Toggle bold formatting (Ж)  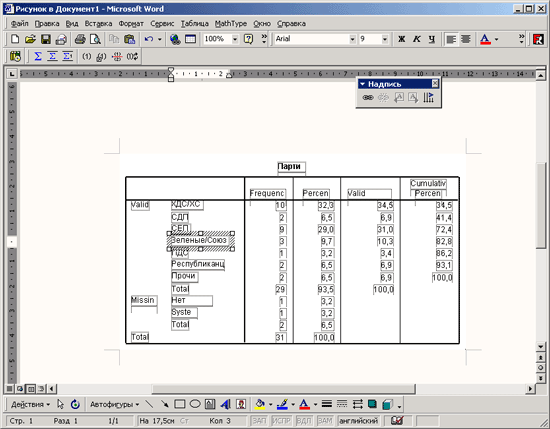click(401, 39)
